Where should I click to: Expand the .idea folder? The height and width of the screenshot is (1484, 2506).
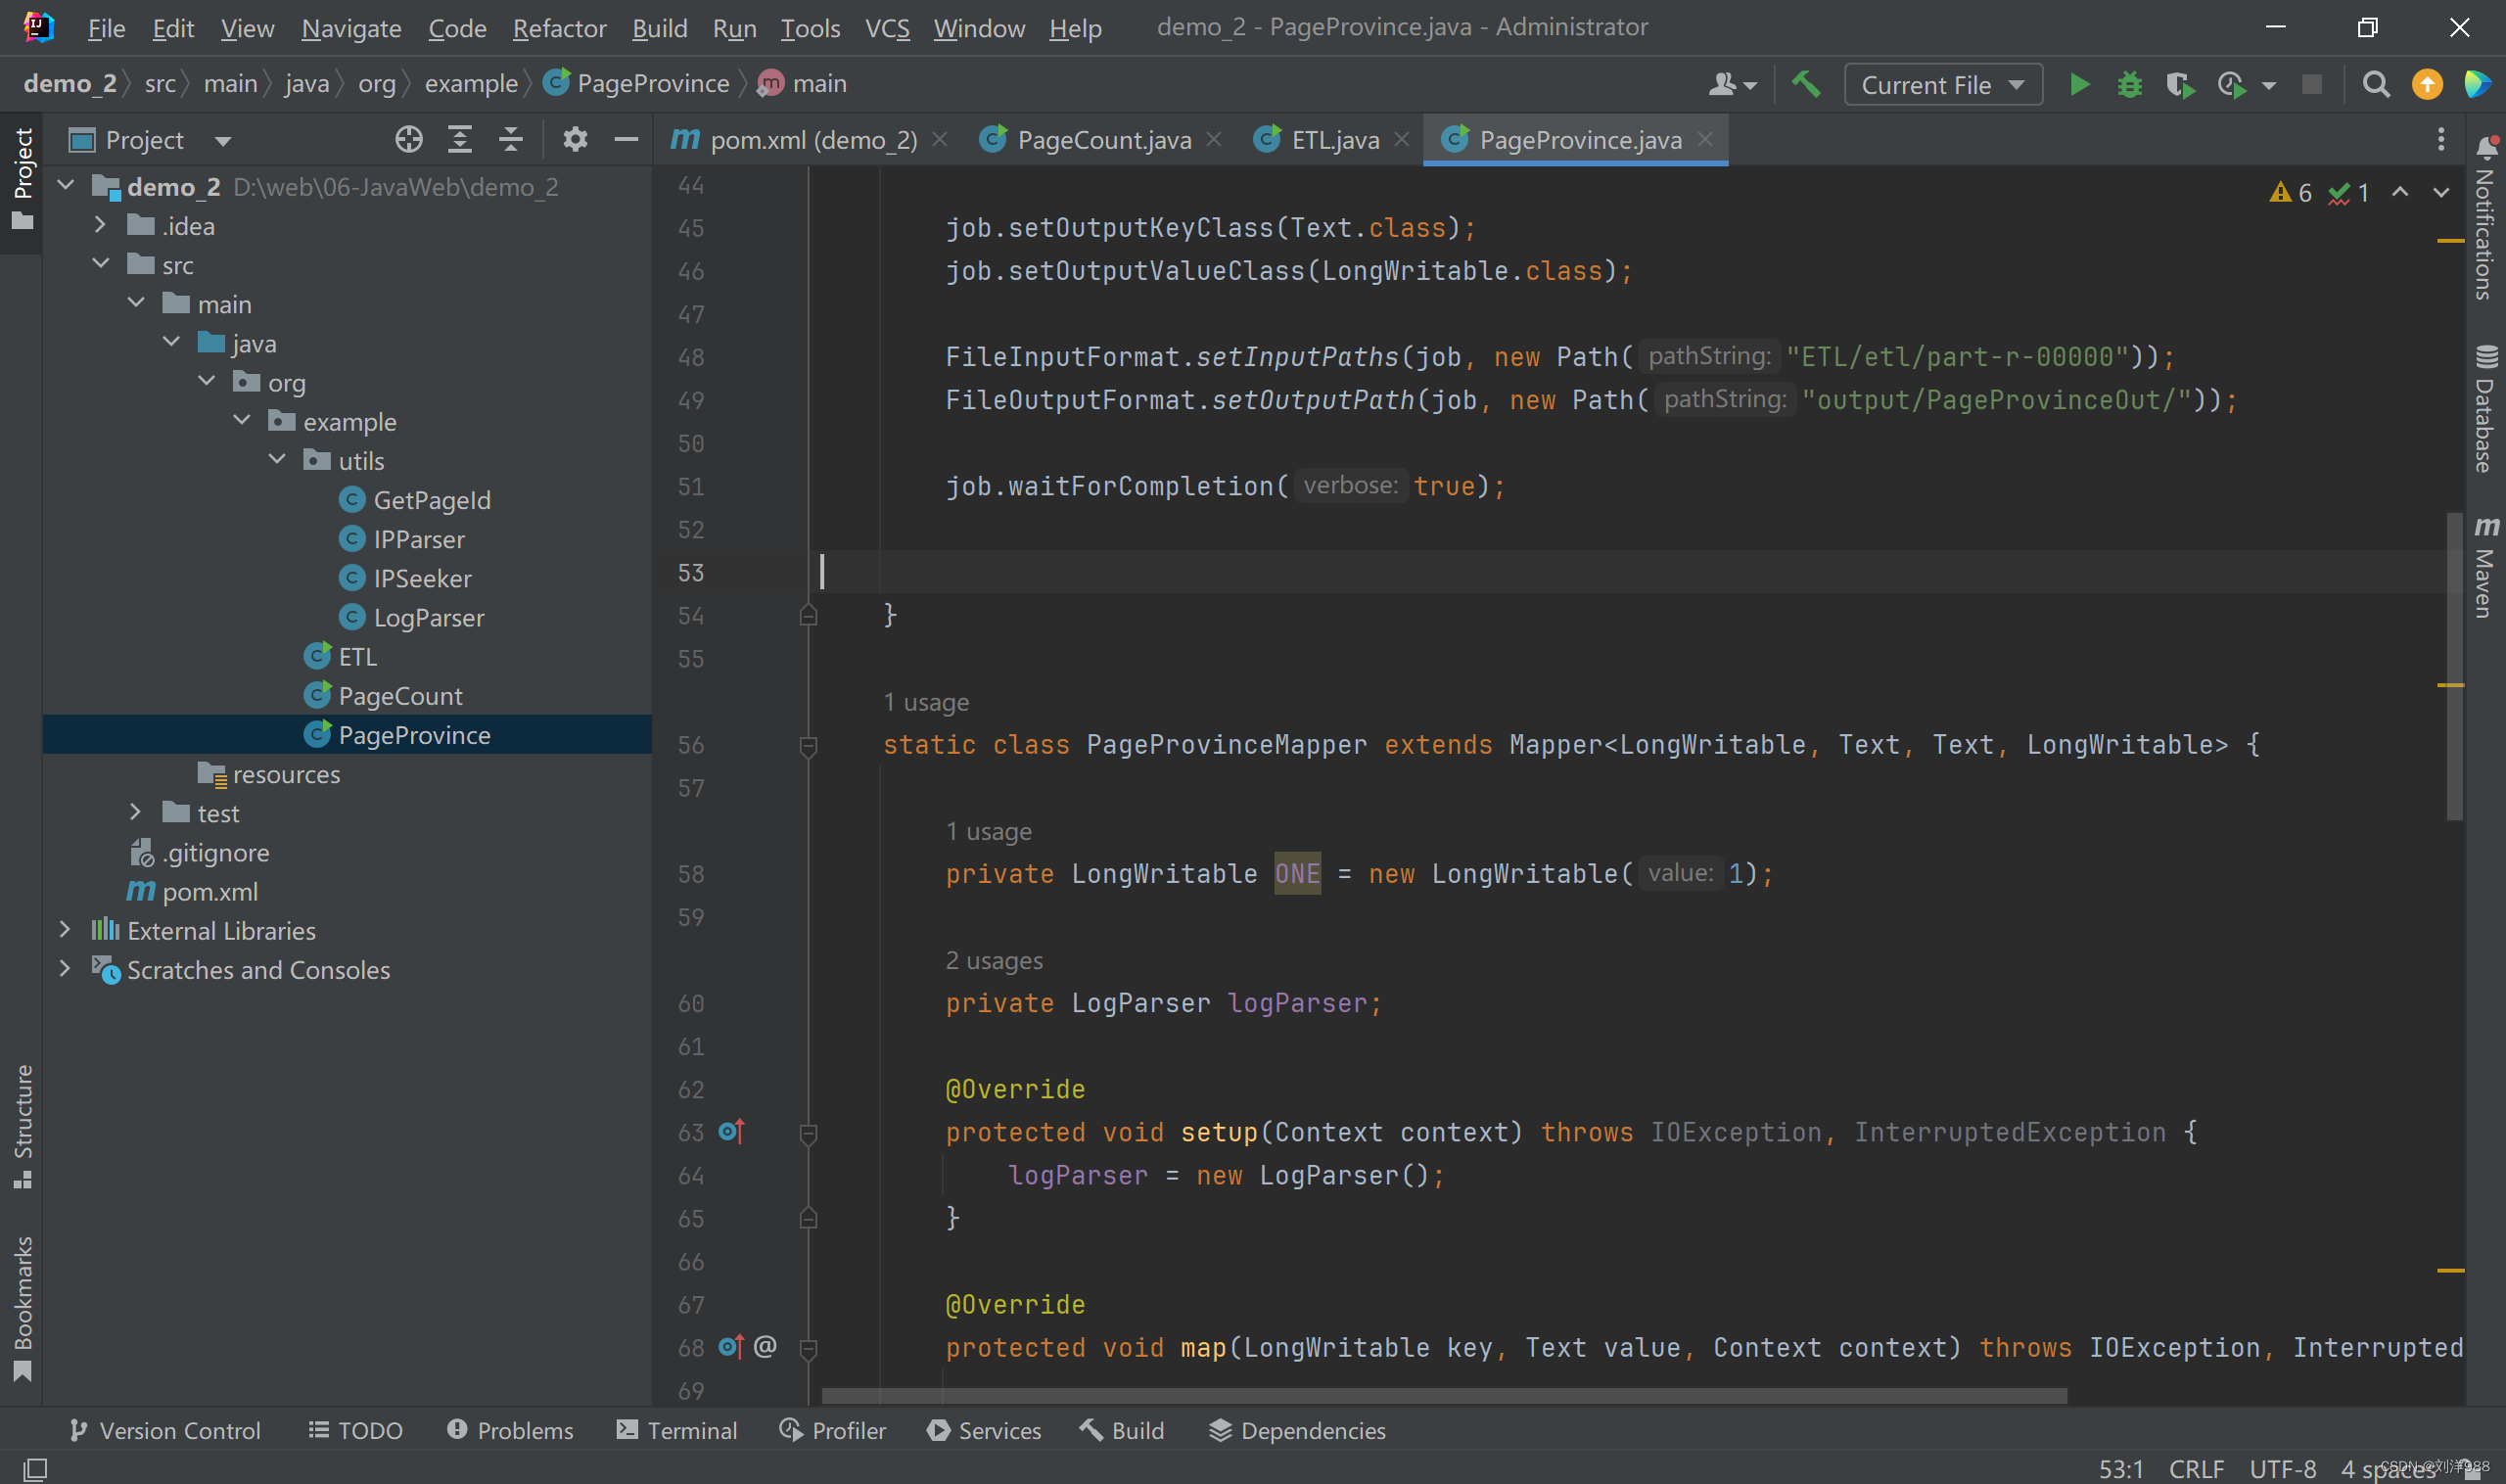(100, 225)
